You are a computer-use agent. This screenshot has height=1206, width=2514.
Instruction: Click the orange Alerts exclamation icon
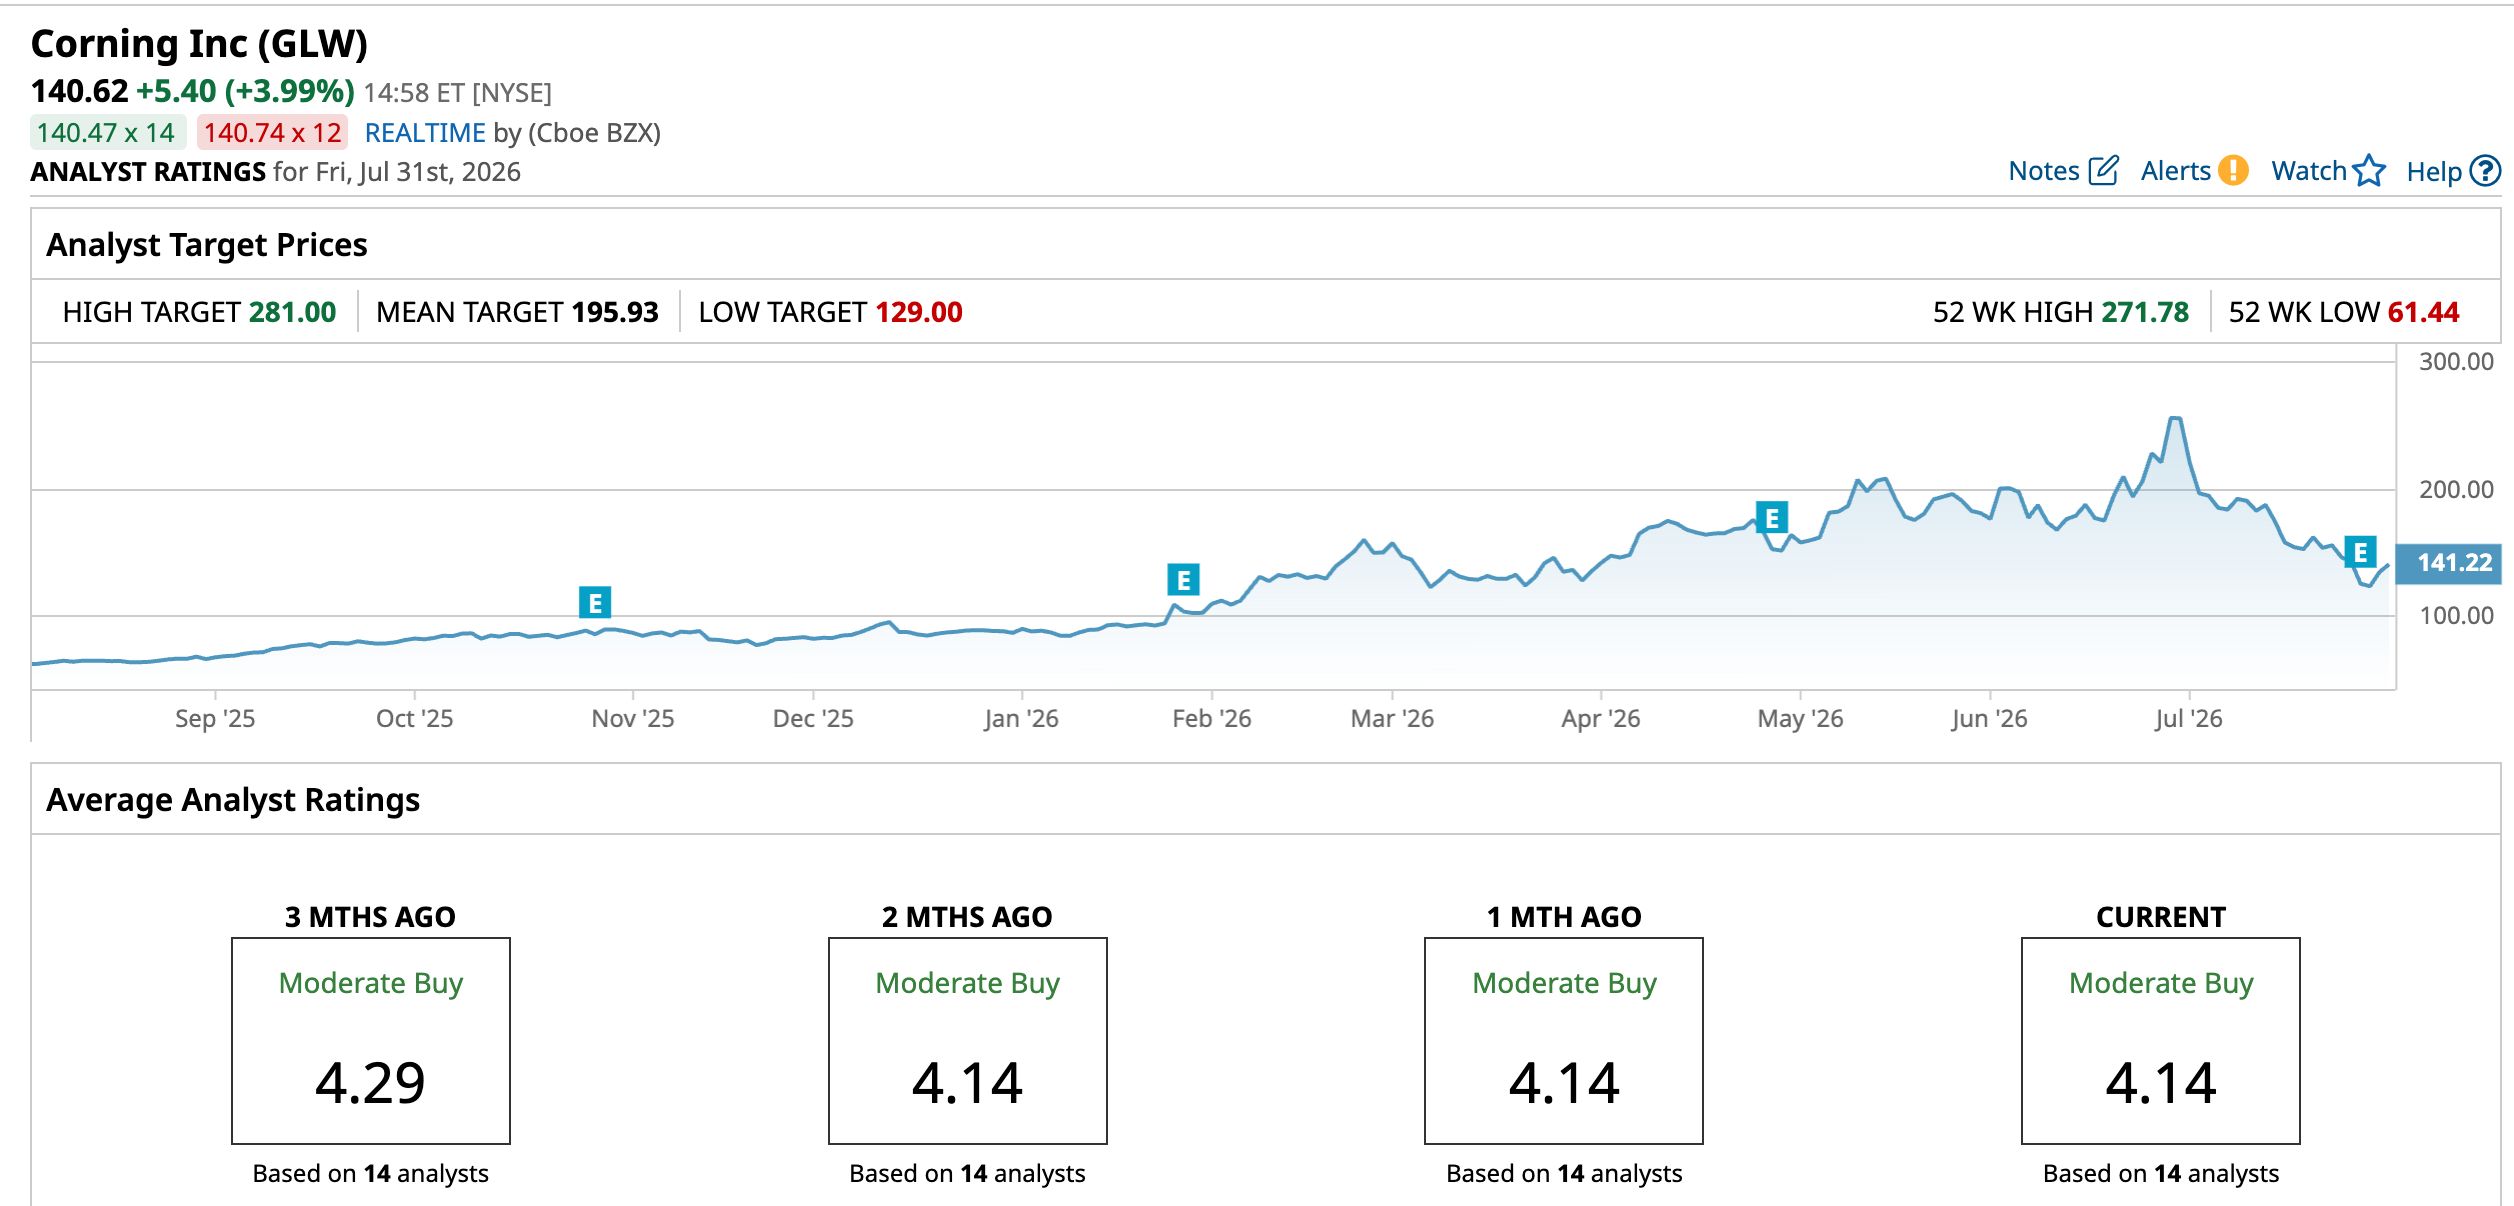[x=2233, y=171]
